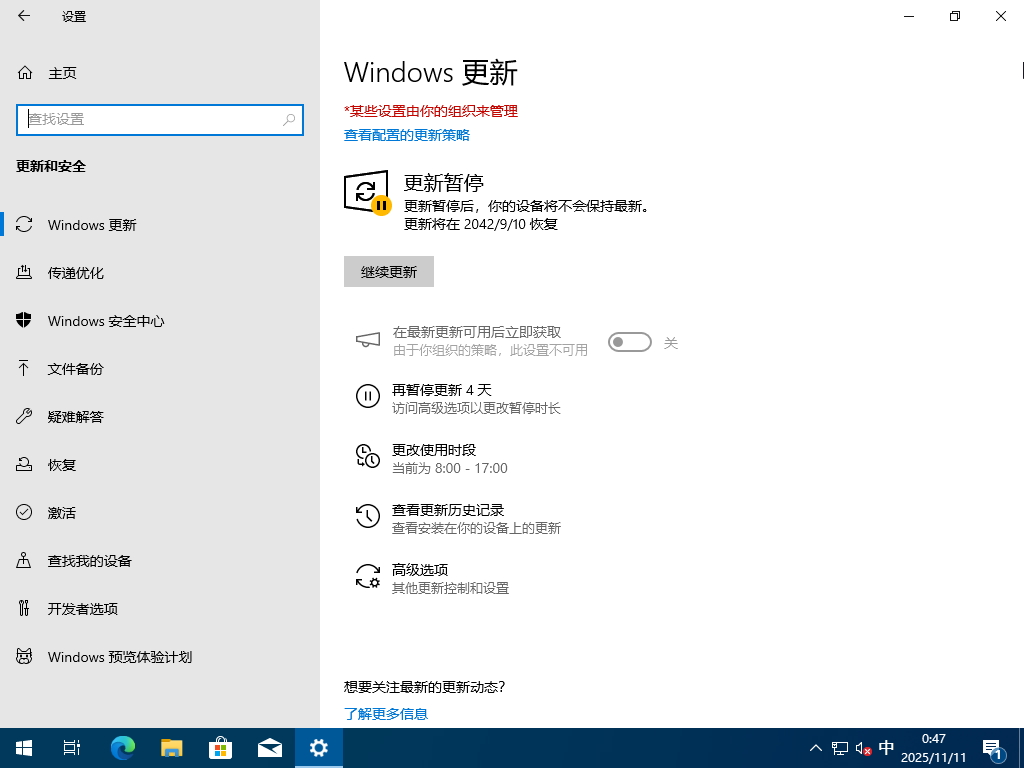Open 开发者选项 settings
Image resolution: width=1024 pixels, height=768 pixels.
pos(83,608)
